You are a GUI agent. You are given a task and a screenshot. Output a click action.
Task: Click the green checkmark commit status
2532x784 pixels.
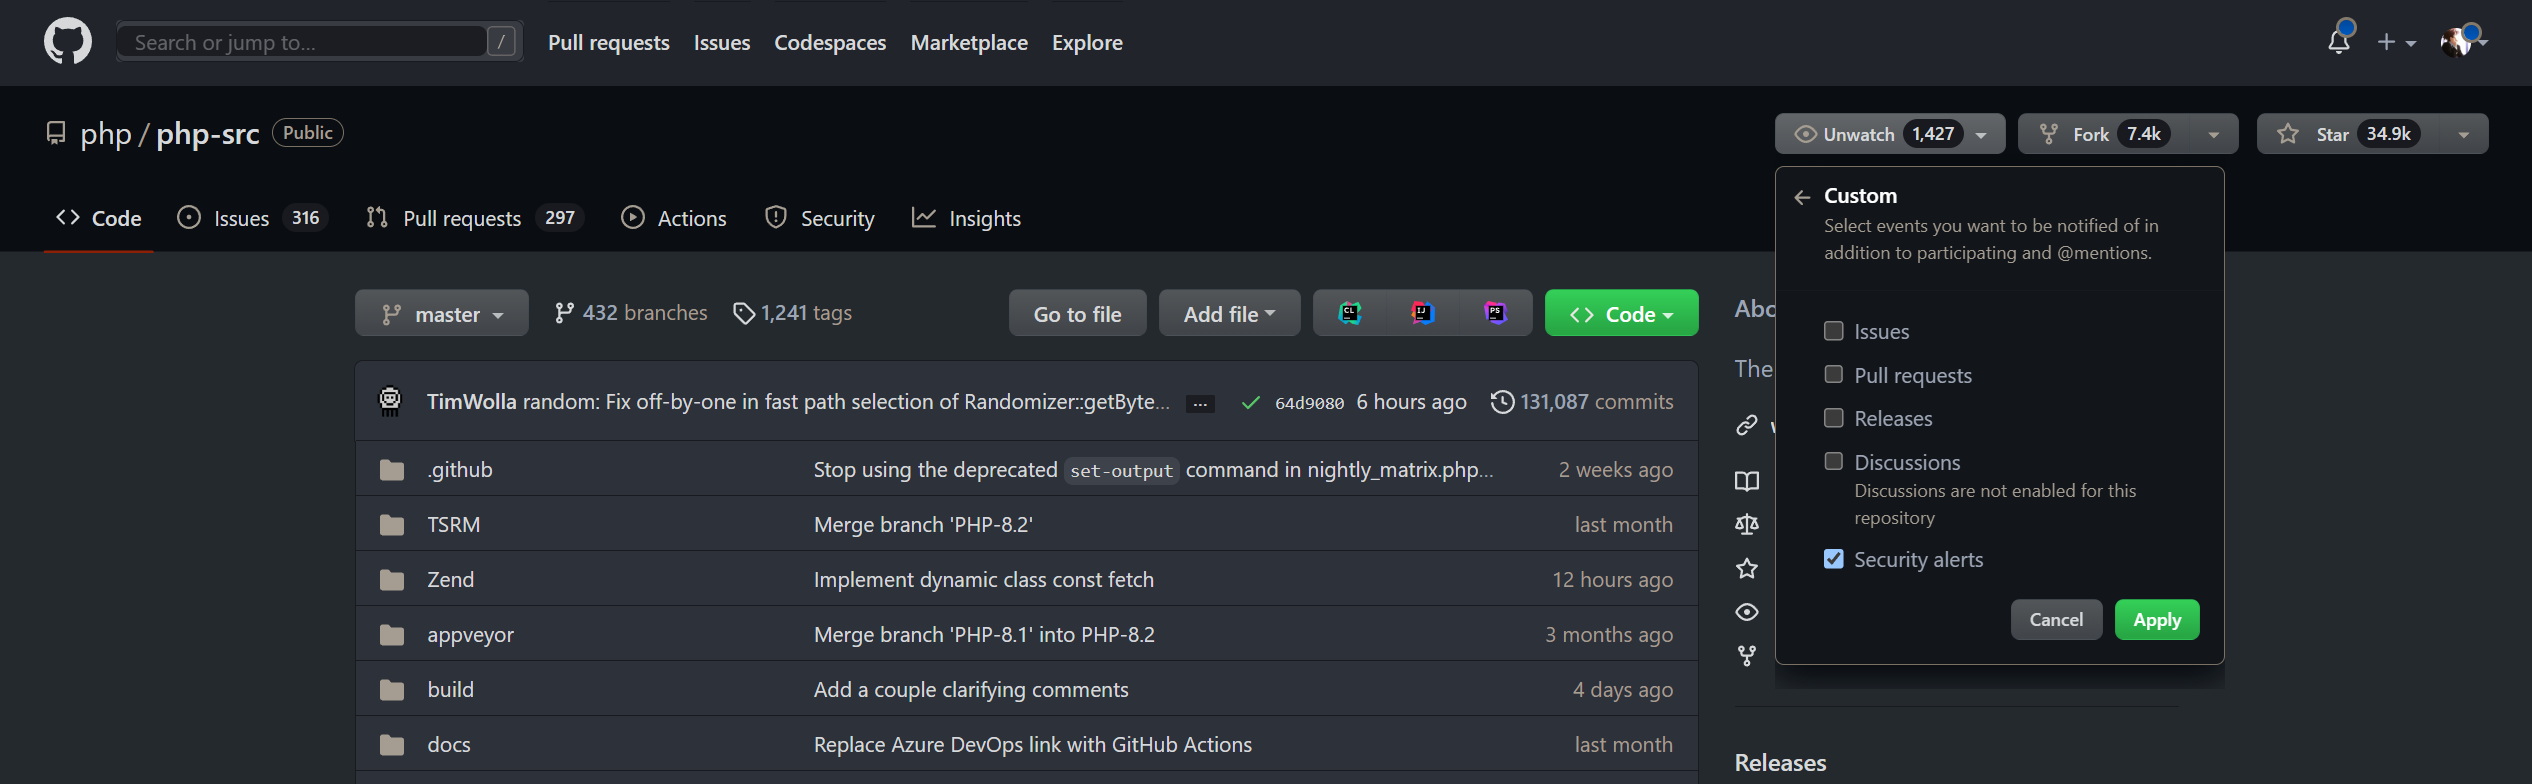(1250, 402)
